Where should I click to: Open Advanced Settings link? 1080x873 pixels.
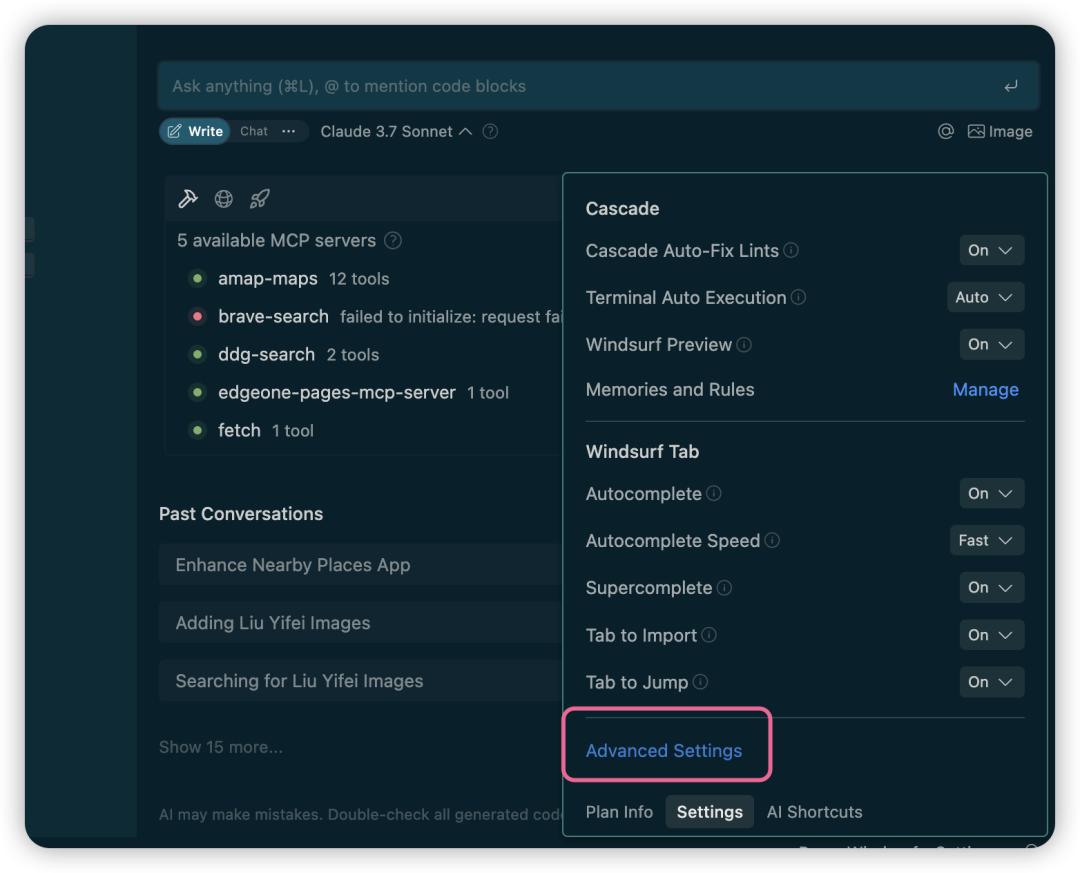click(664, 751)
